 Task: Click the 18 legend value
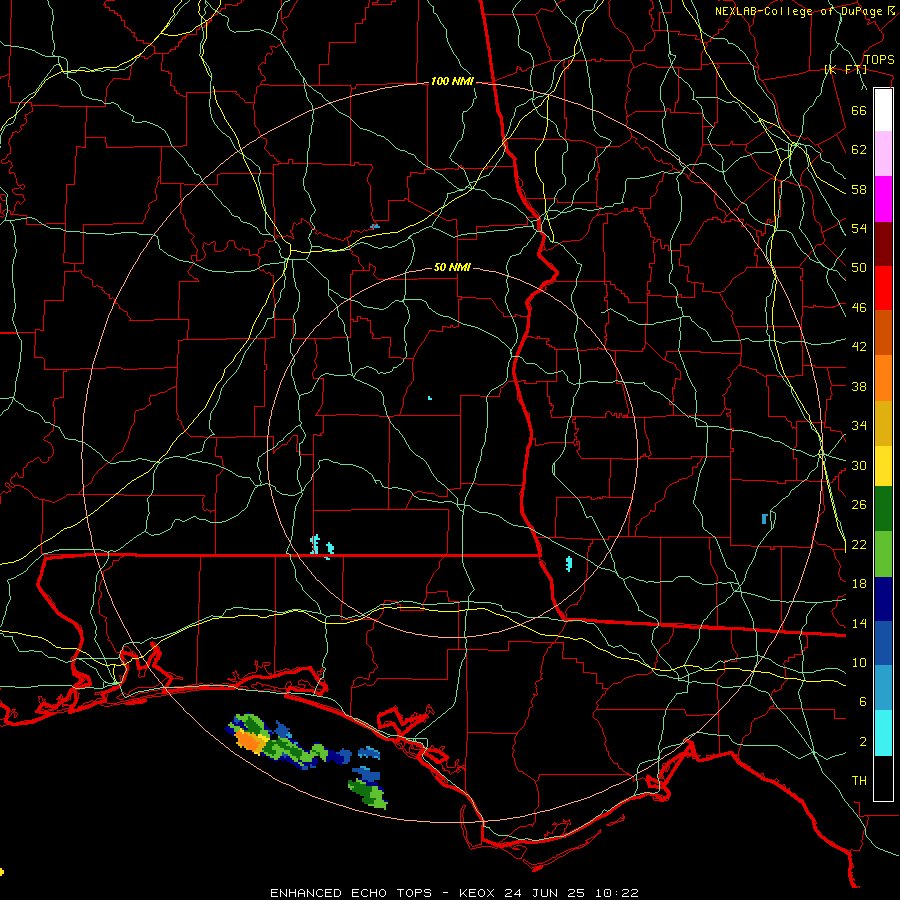click(x=859, y=584)
